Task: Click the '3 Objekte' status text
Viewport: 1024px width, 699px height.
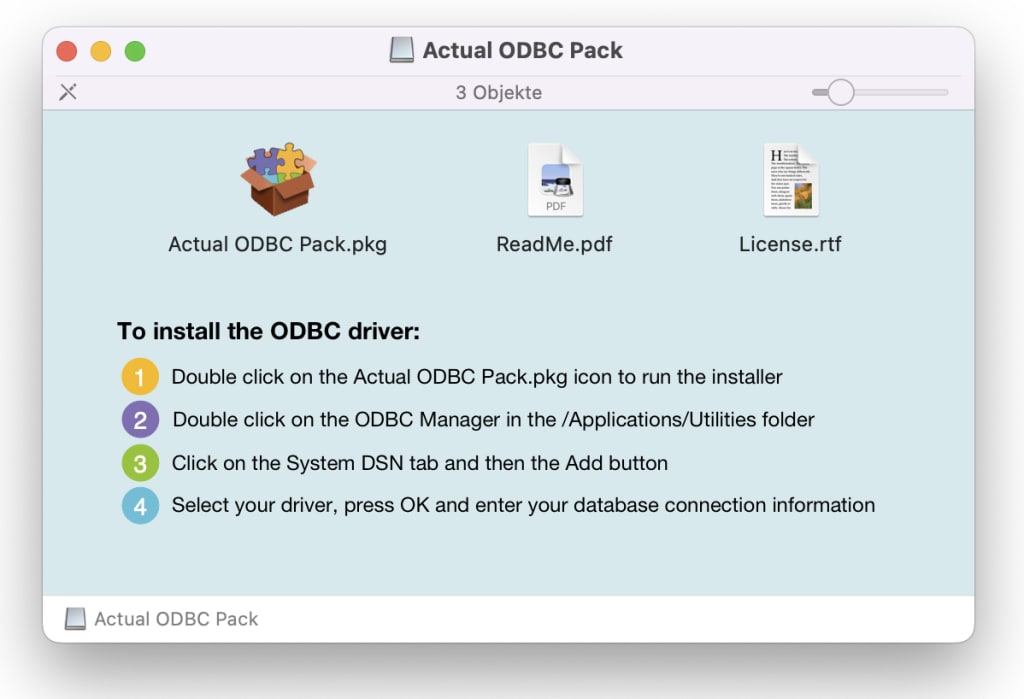Action: pos(499,93)
